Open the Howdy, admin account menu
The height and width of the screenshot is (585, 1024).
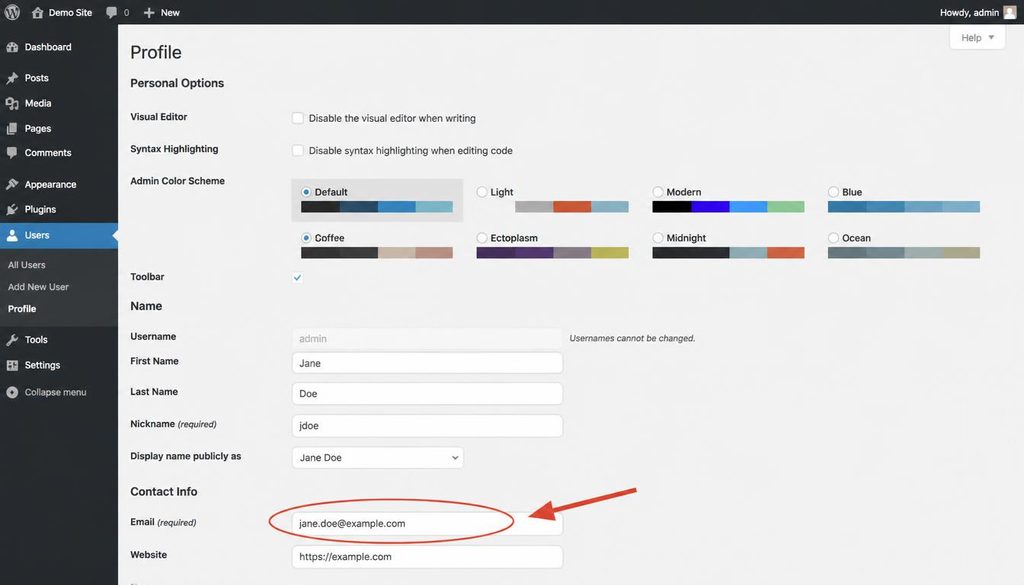[x=978, y=12]
